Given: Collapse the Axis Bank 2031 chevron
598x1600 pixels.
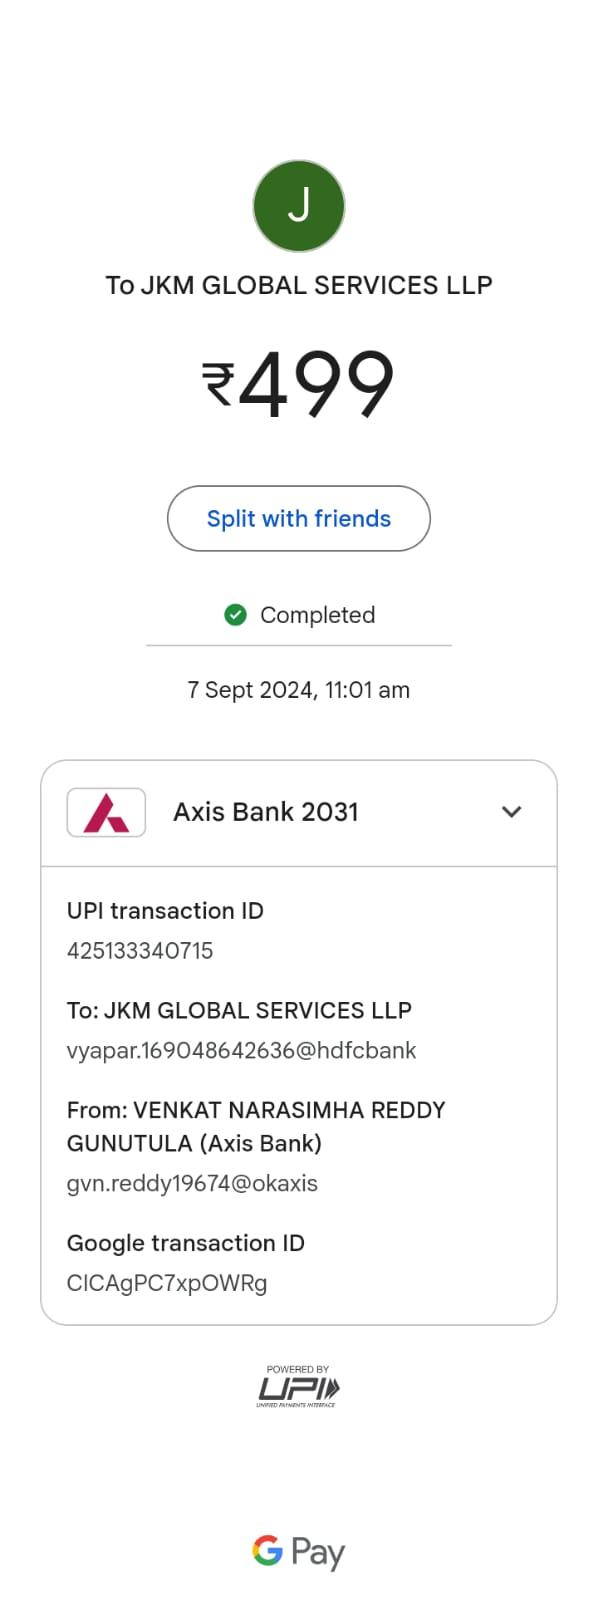Looking at the screenshot, I should pos(512,812).
